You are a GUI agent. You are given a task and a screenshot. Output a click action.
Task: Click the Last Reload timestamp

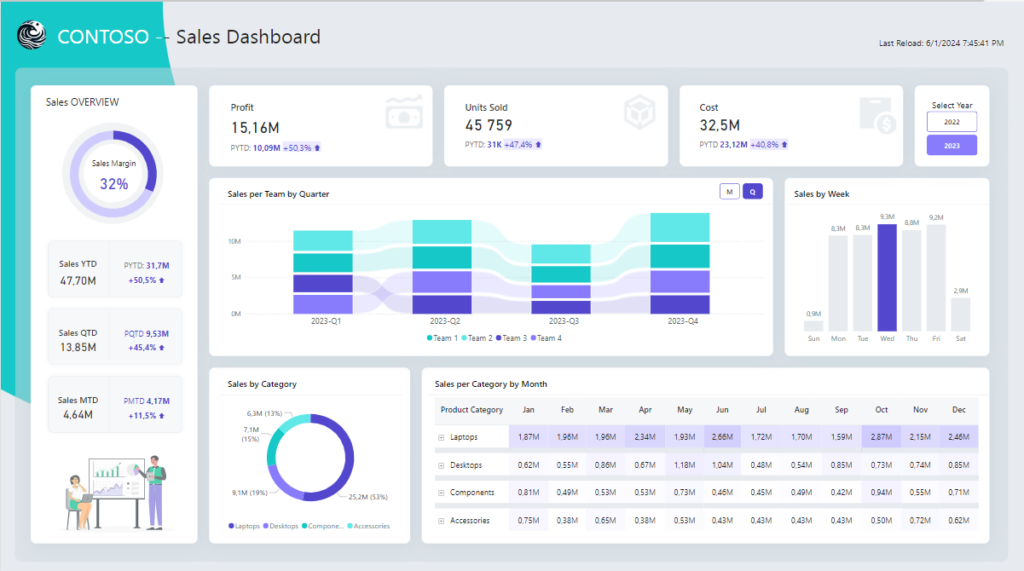[941, 43]
